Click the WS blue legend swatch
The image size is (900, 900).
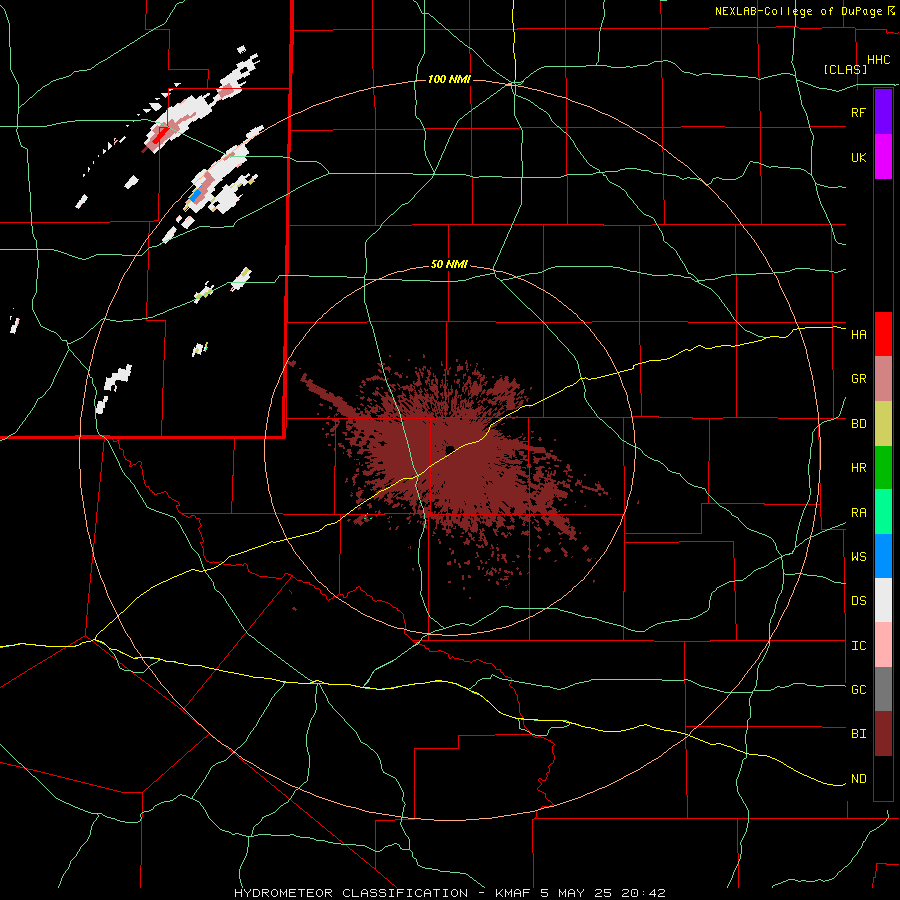pos(883,556)
